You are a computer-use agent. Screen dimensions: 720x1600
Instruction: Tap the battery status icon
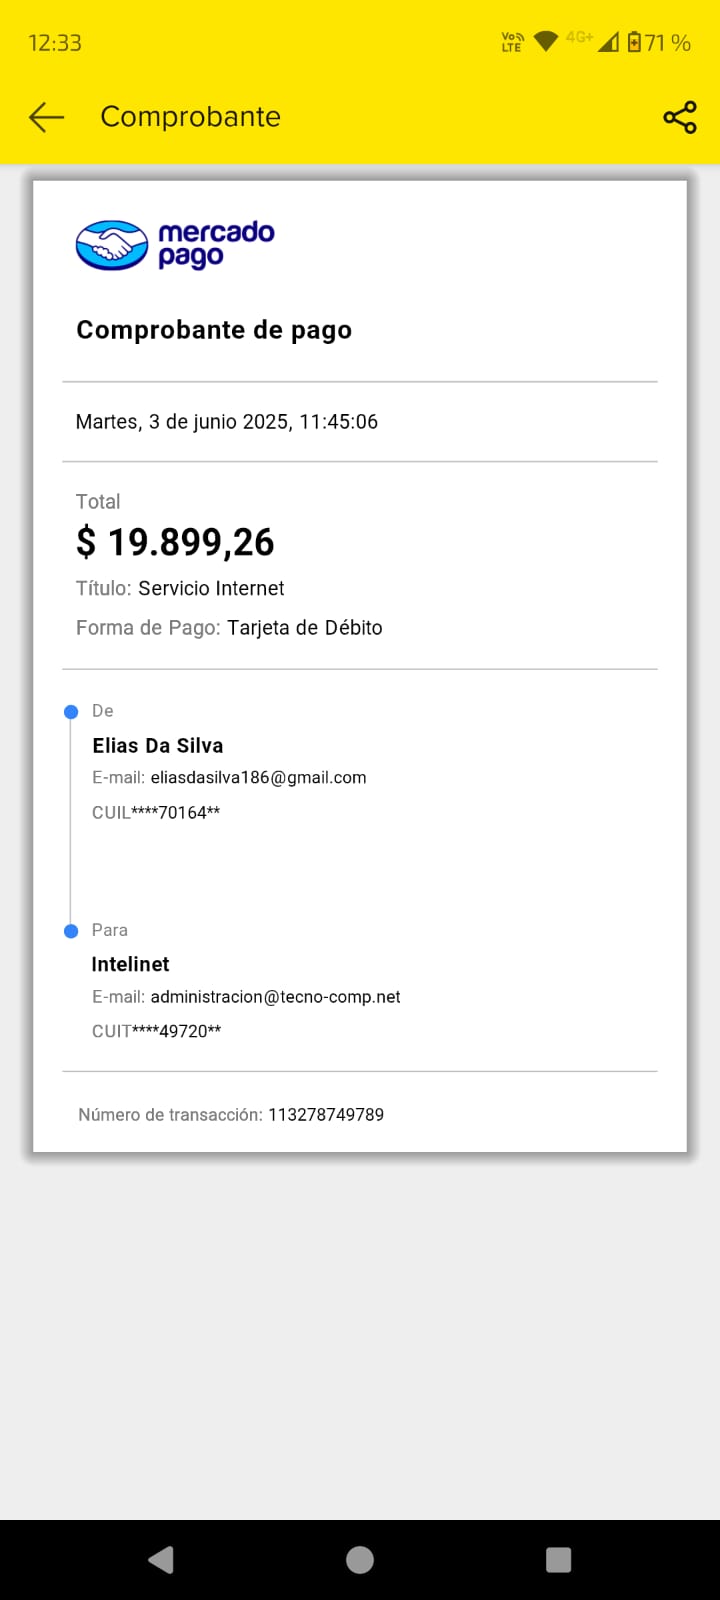(634, 42)
